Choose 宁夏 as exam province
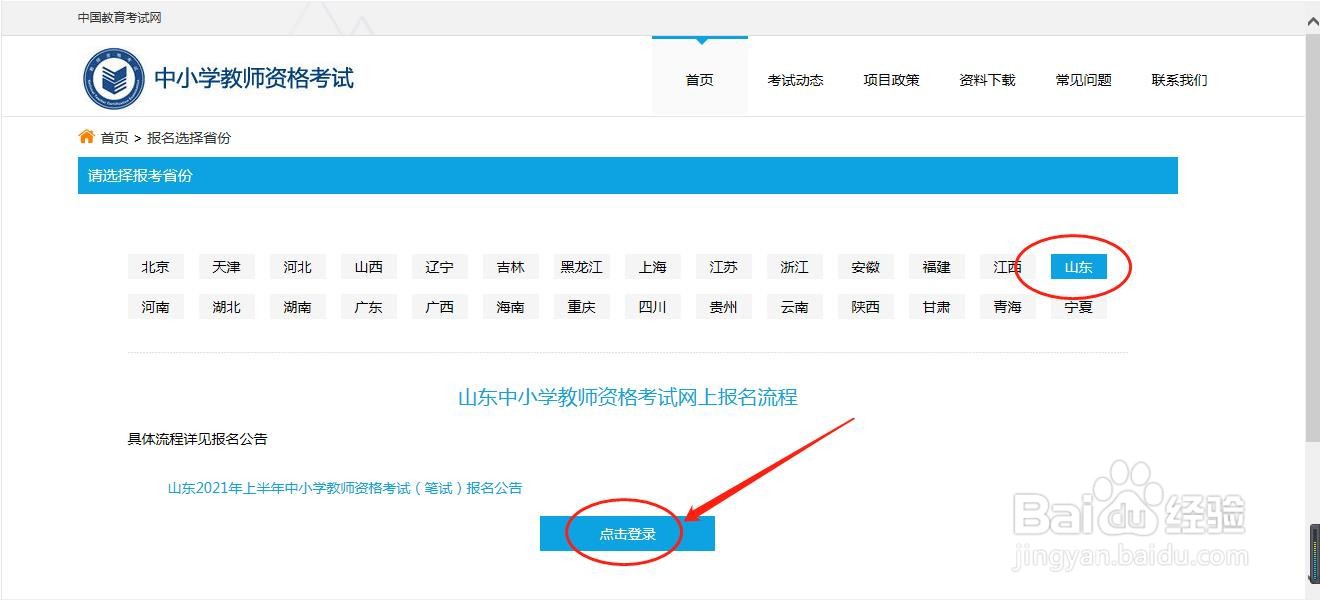This screenshot has width=1320, height=601. tap(1078, 306)
